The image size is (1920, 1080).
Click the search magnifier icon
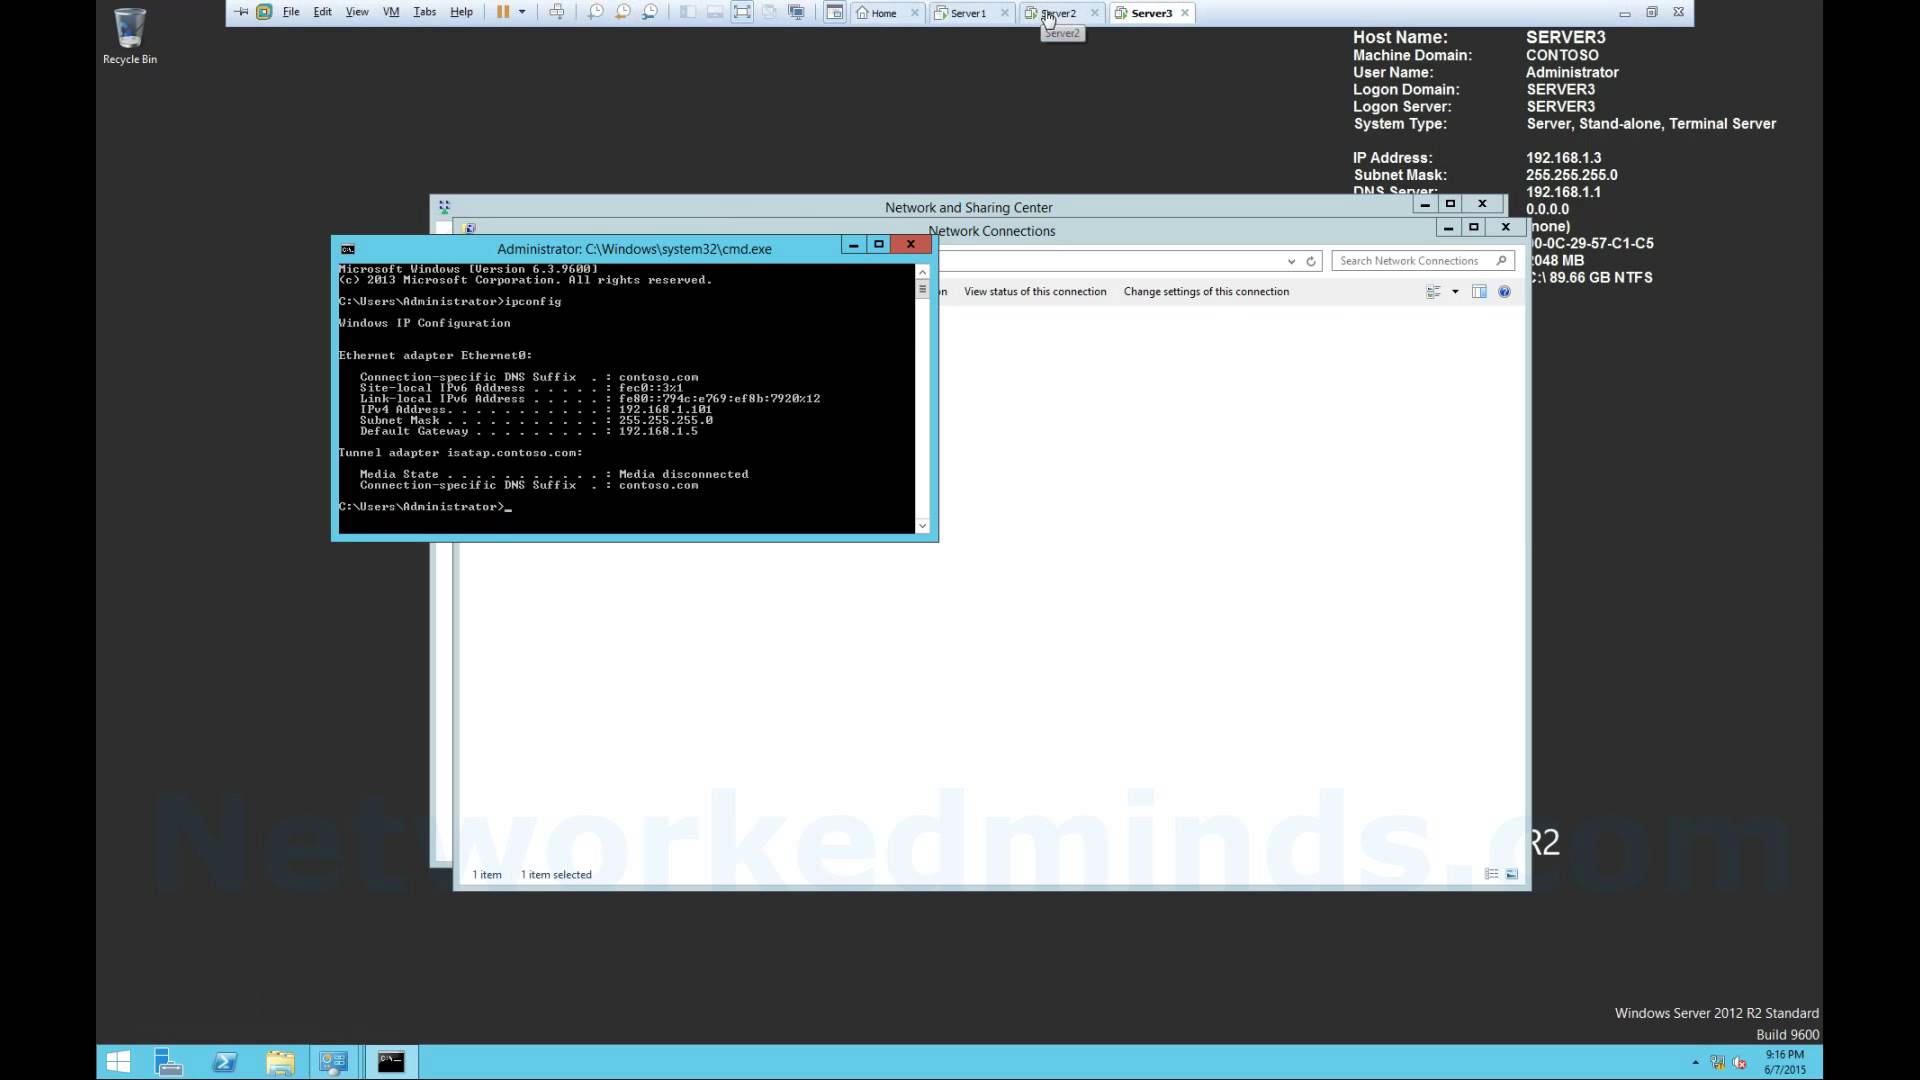coord(1501,261)
